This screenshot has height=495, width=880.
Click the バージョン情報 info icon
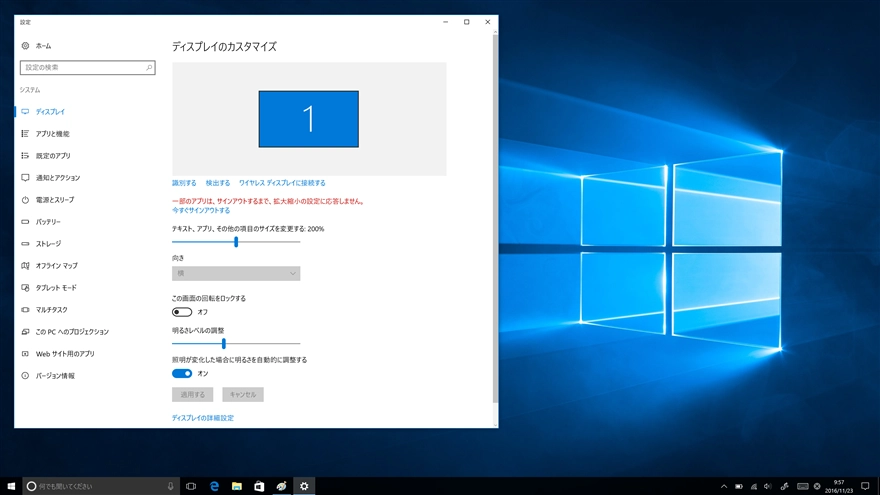25,376
